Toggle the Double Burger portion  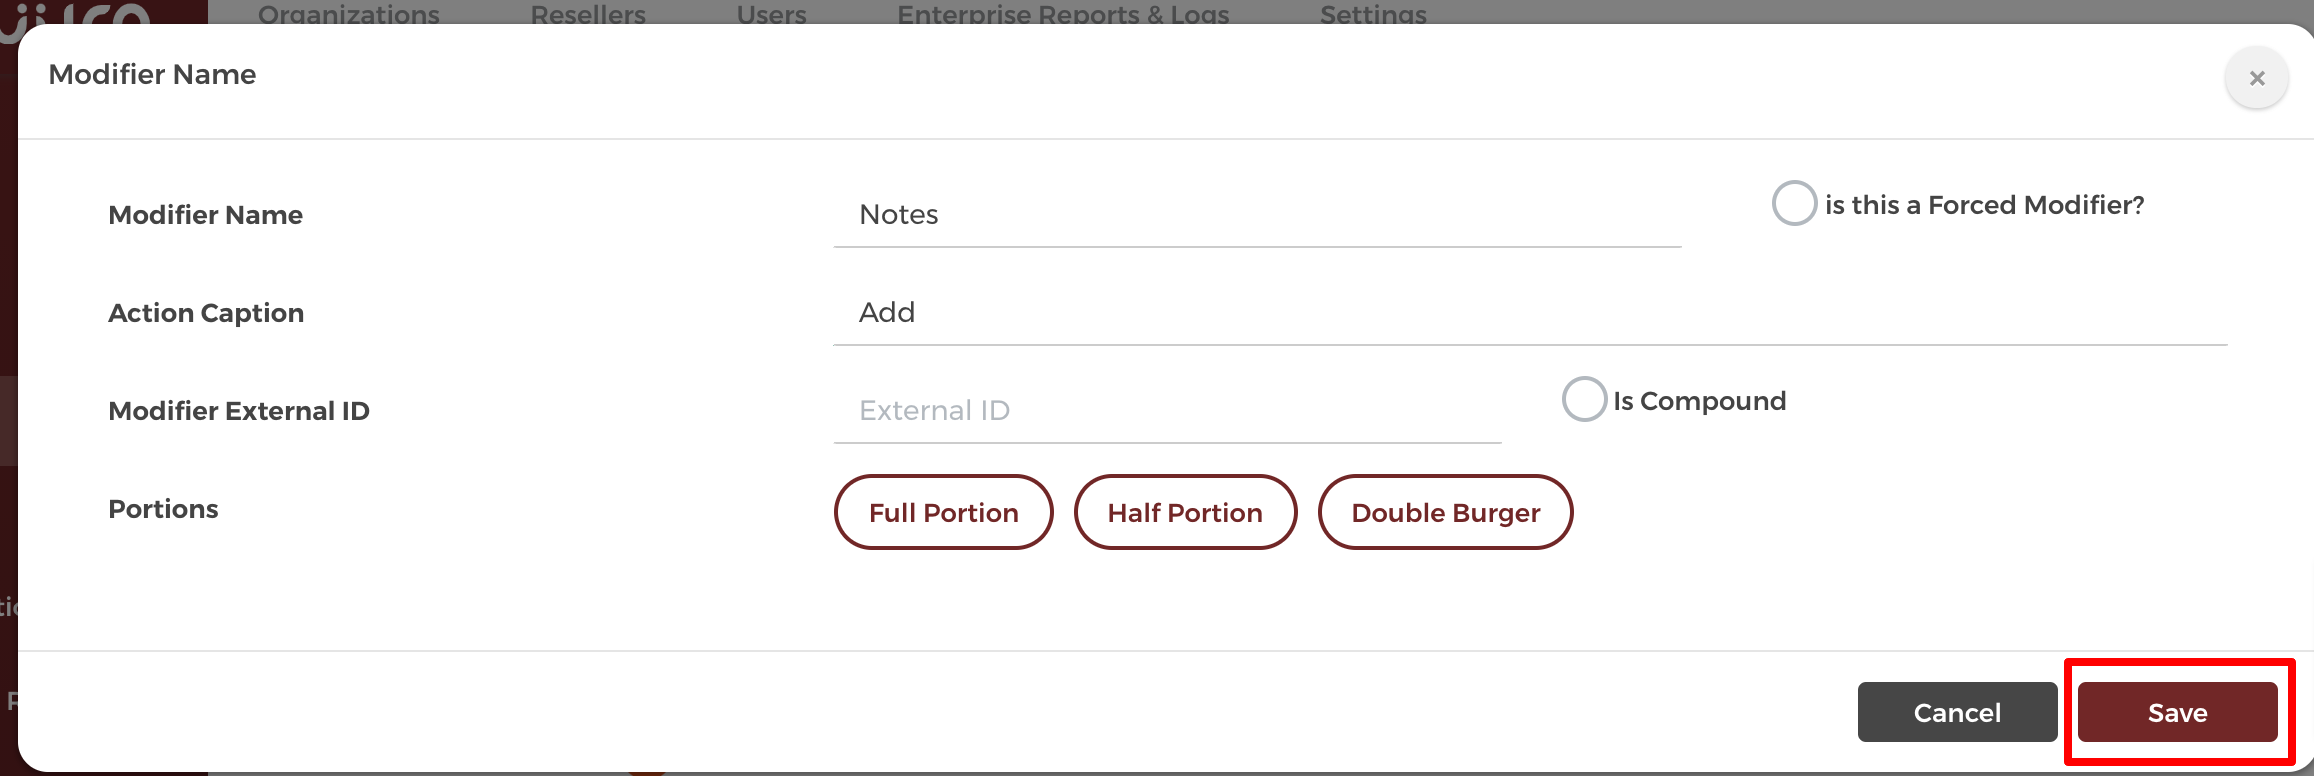(x=1445, y=512)
